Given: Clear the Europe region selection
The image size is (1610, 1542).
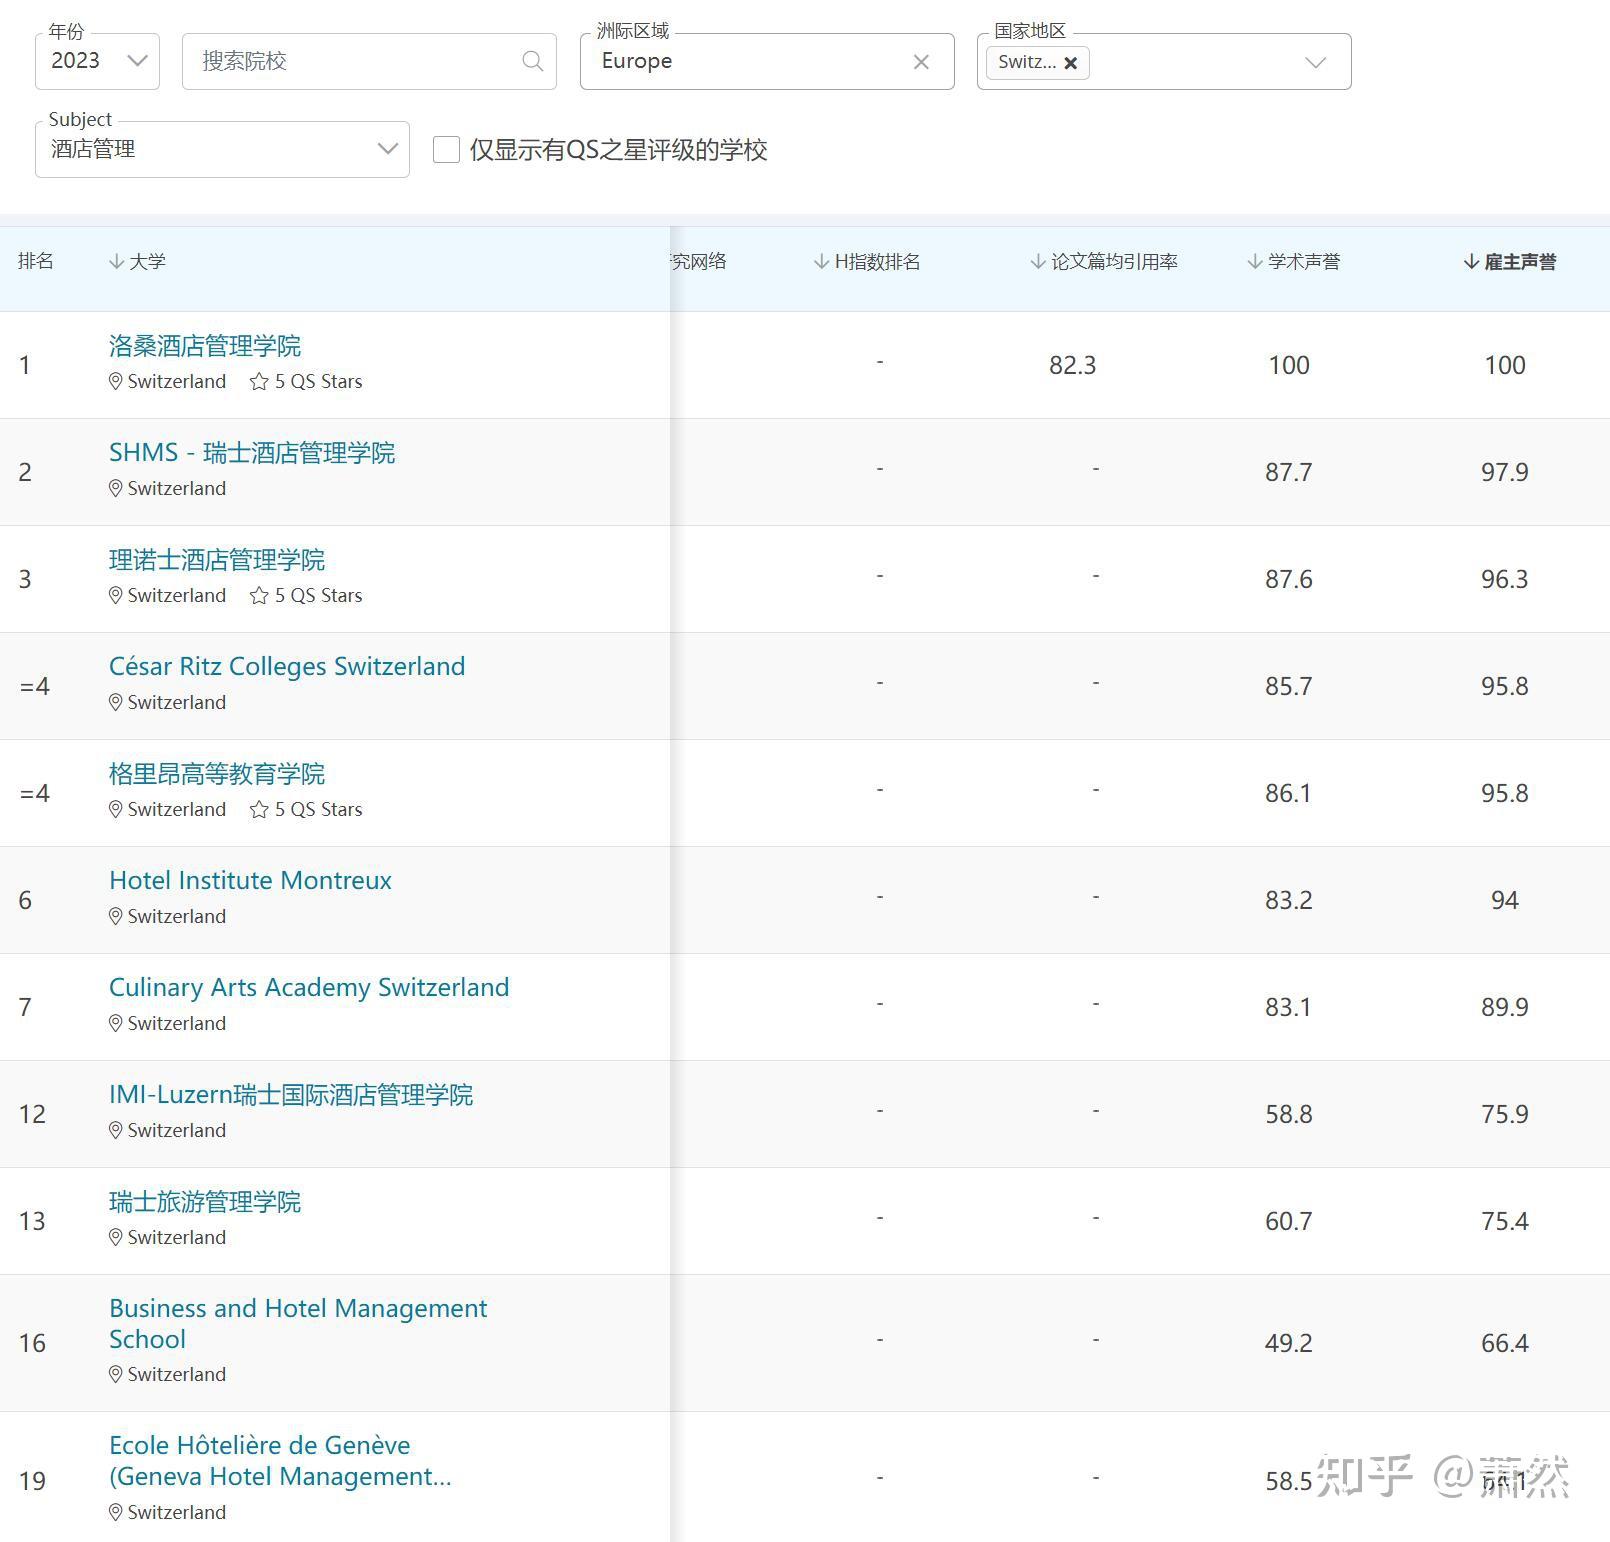Looking at the screenshot, I should tap(921, 62).
